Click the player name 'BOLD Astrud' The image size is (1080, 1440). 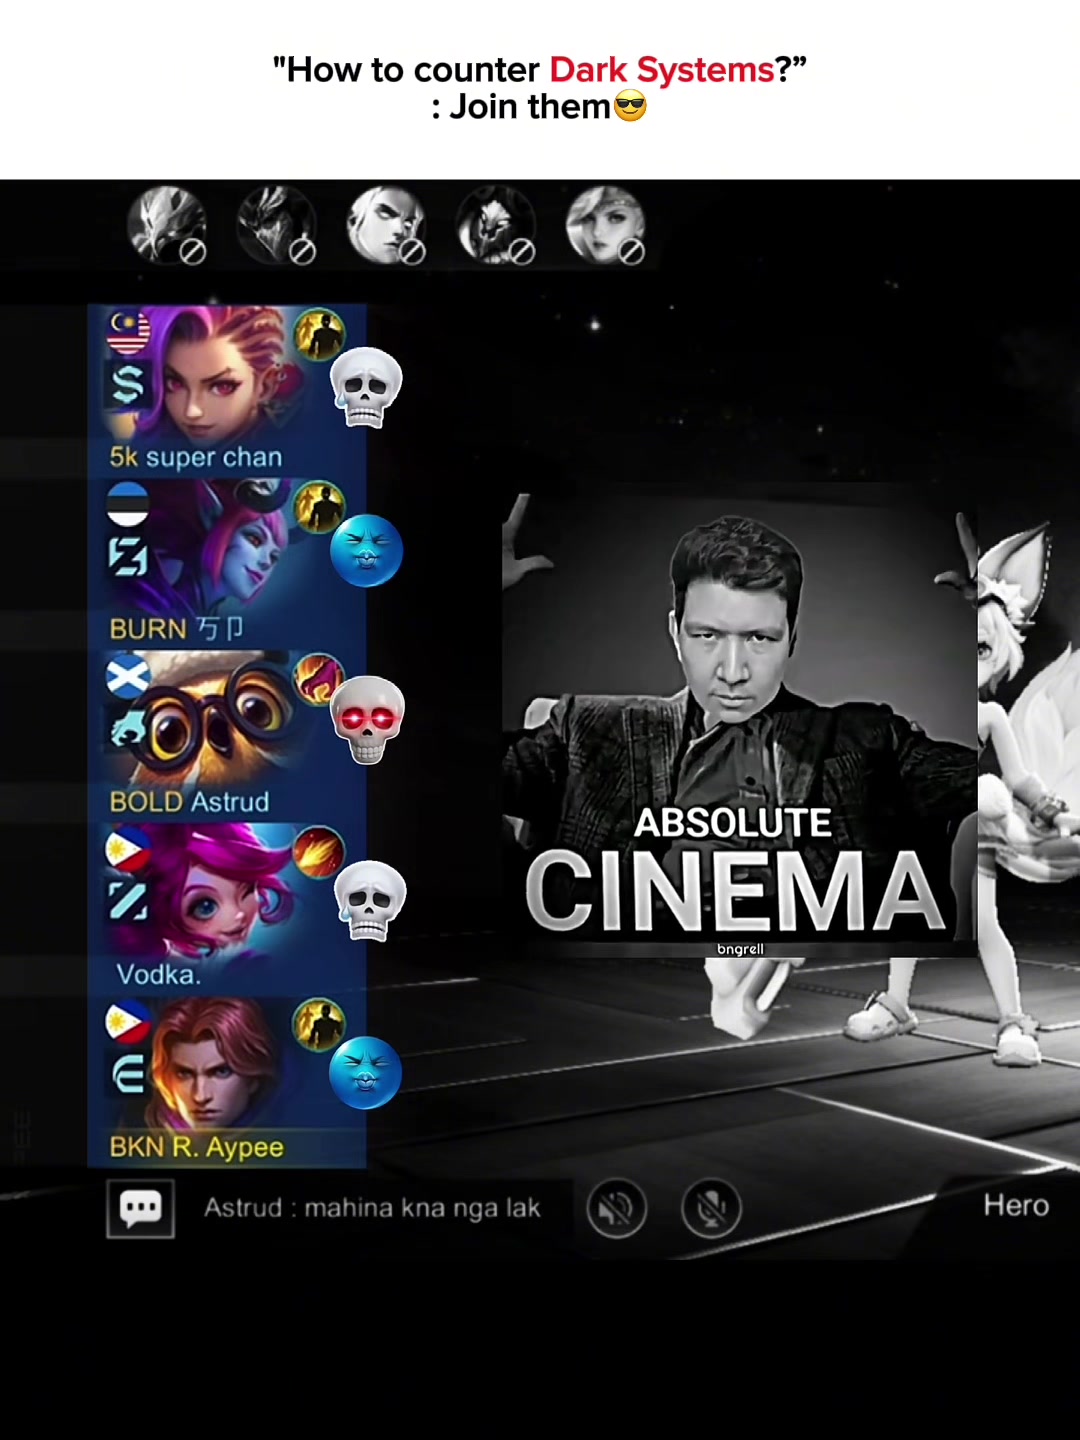click(189, 802)
